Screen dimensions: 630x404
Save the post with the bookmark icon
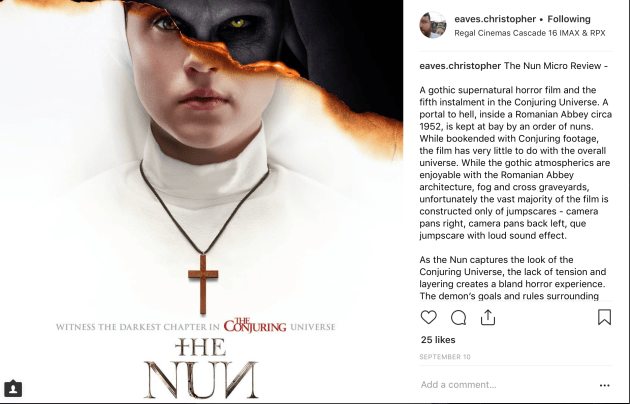[x=604, y=317]
